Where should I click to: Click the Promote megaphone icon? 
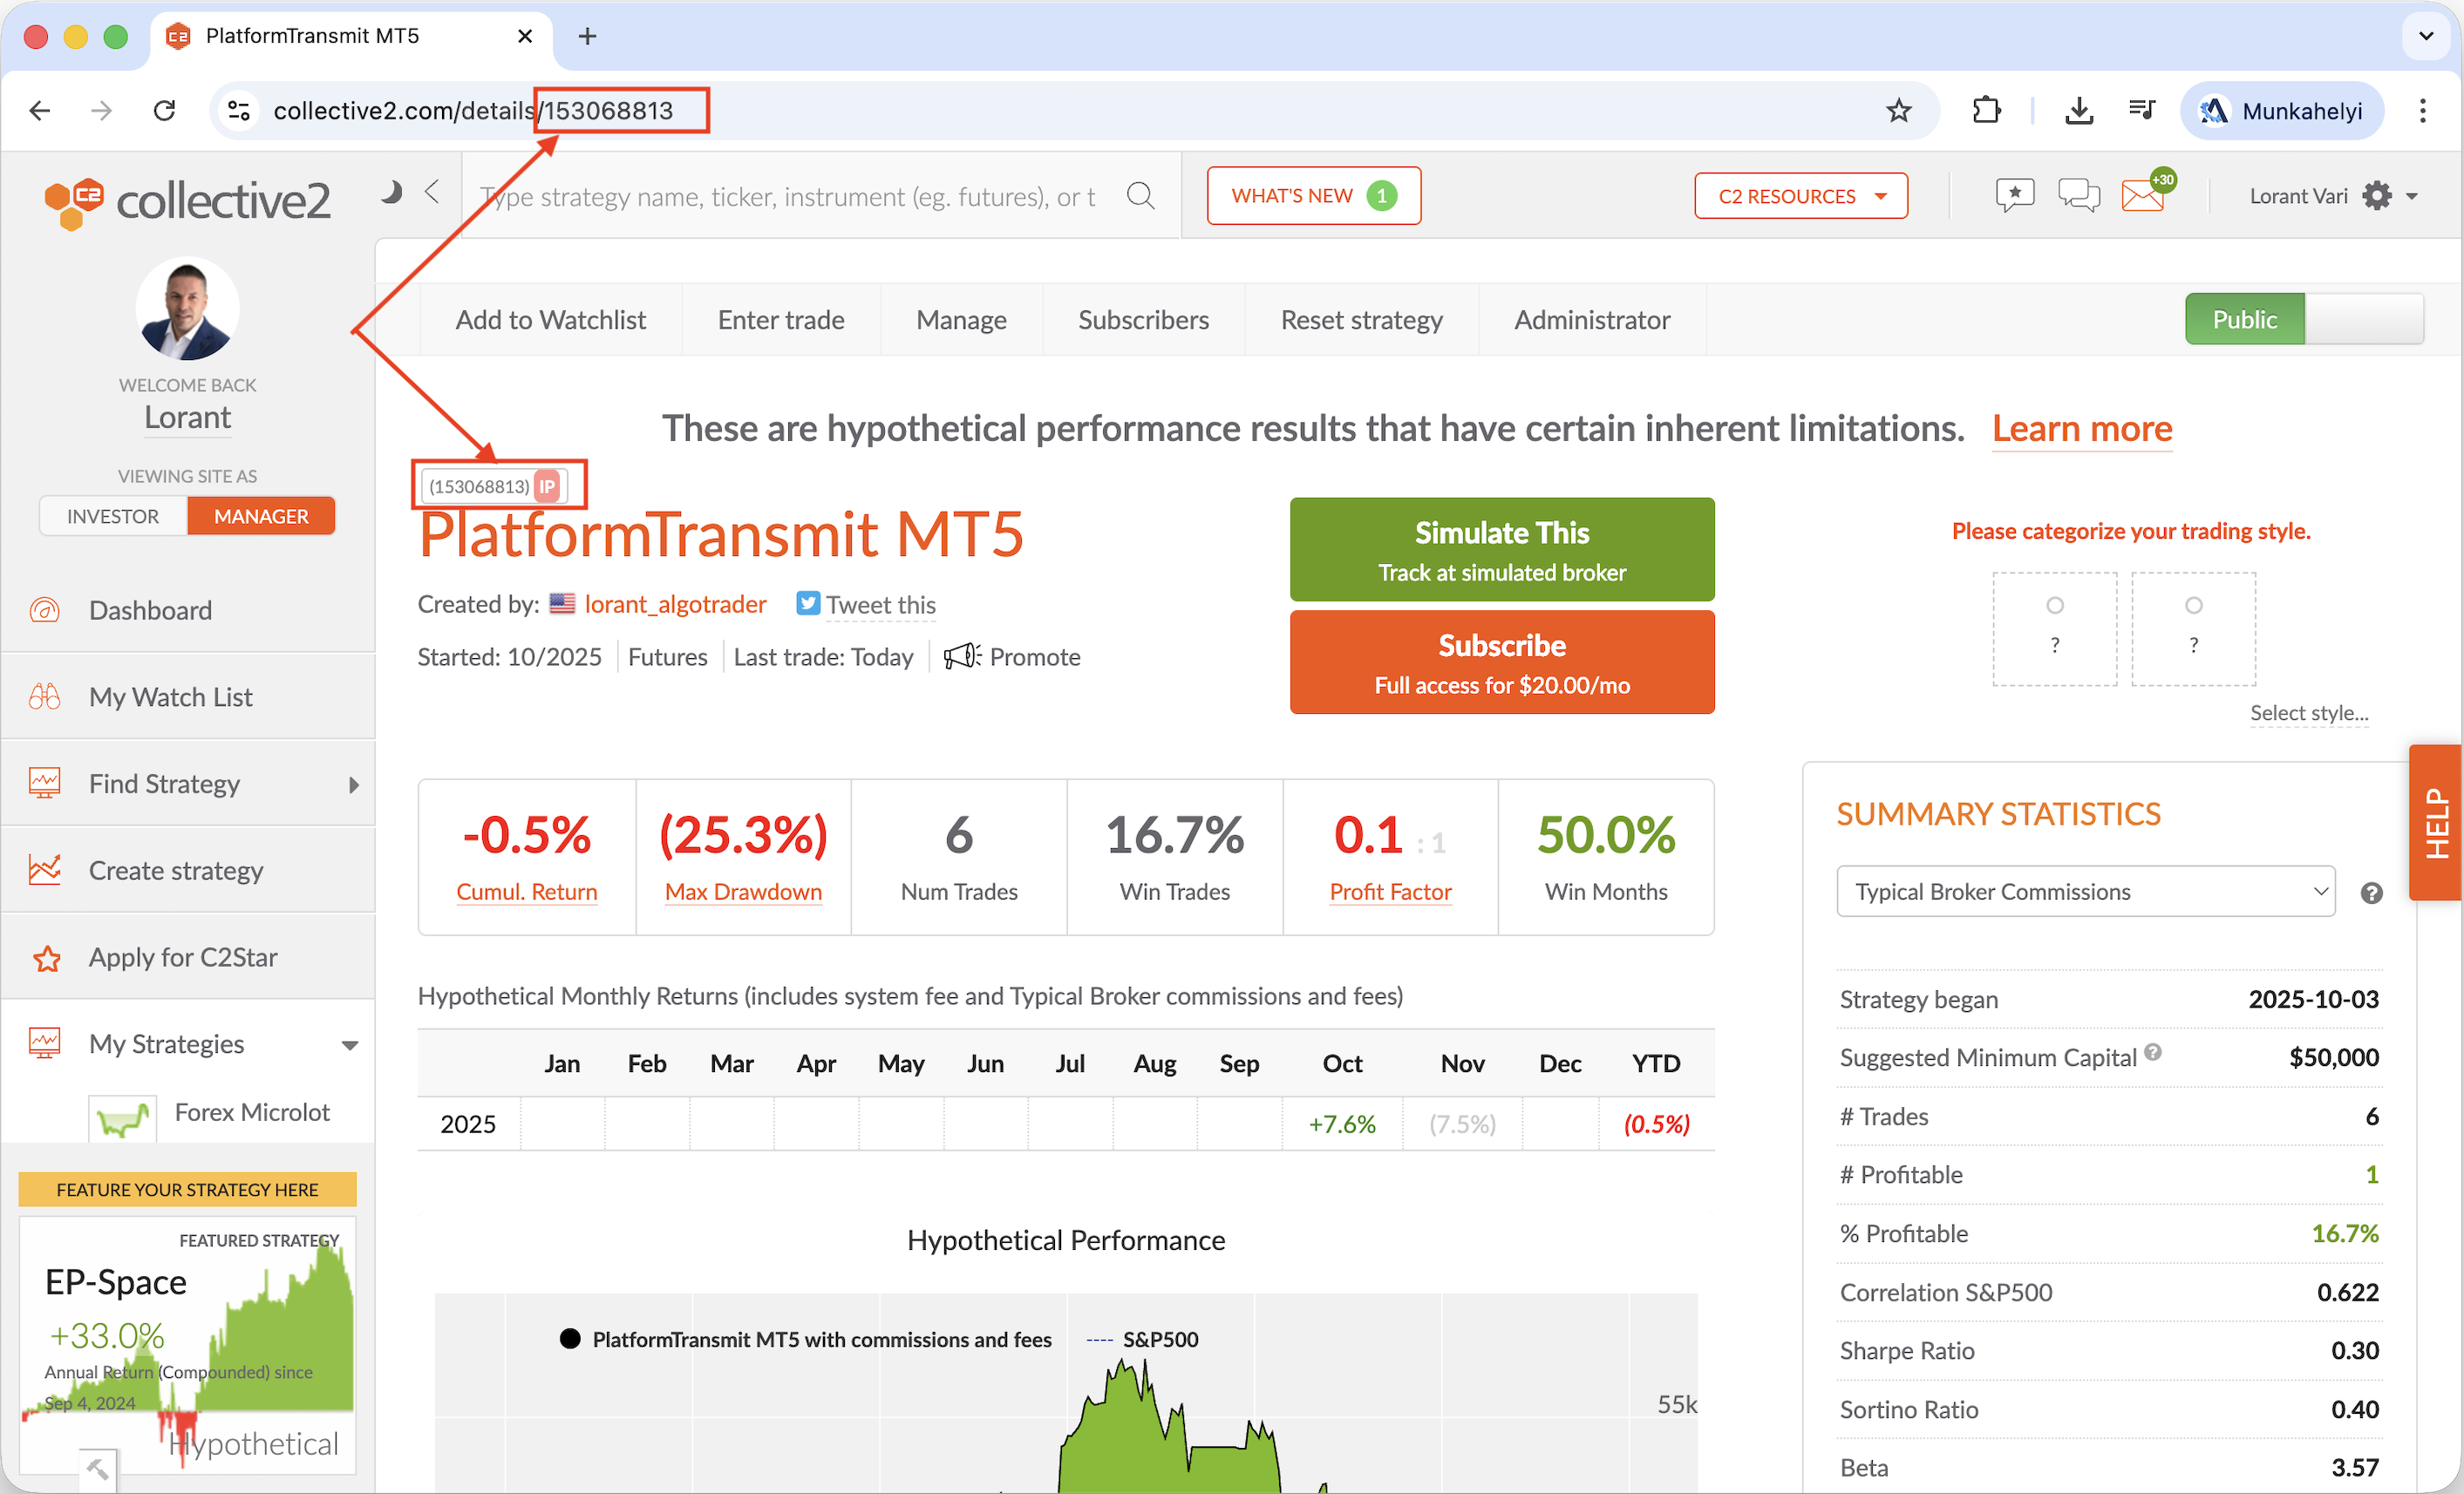(x=962, y=657)
